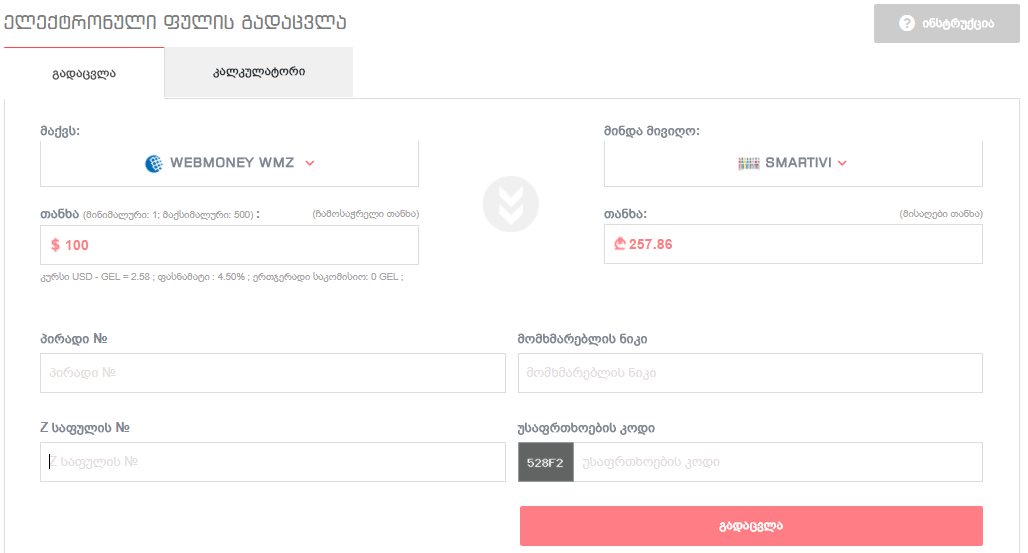Image resolution: width=1028 pixels, height=553 pixels.
Task: Focus the პირადი № input field
Action: tap(273, 373)
